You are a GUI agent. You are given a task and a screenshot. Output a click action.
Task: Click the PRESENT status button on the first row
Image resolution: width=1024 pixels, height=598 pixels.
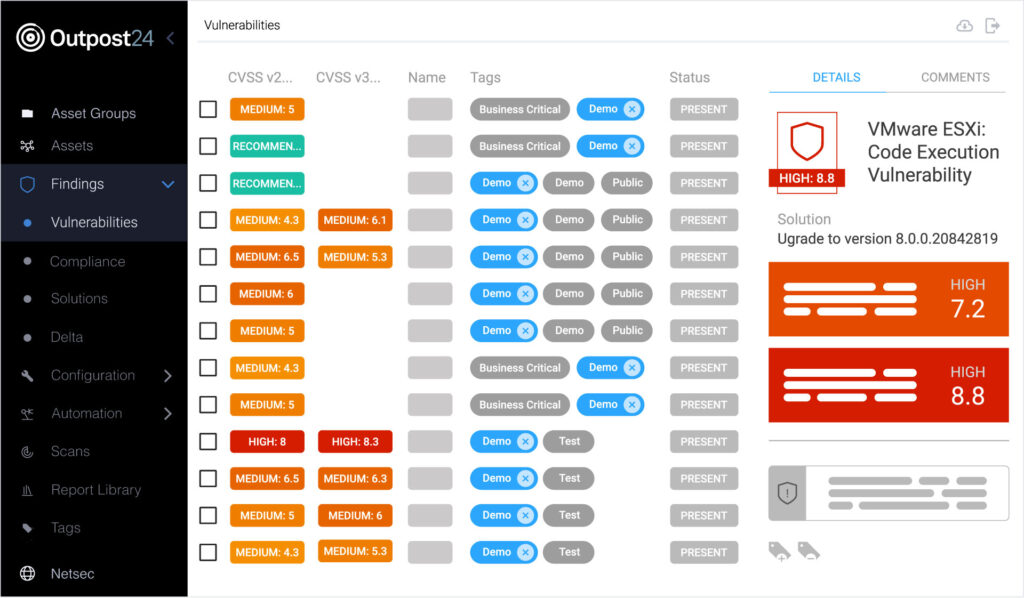pyautogui.click(x=703, y=109)
